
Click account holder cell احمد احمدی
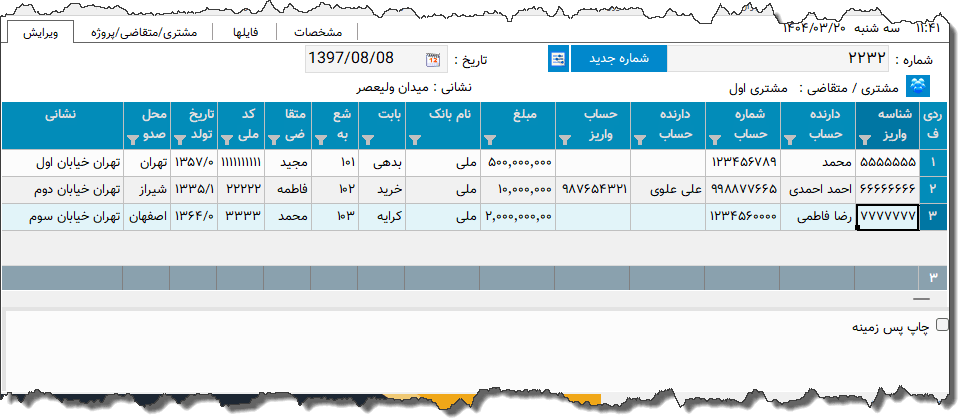(819, 189)
